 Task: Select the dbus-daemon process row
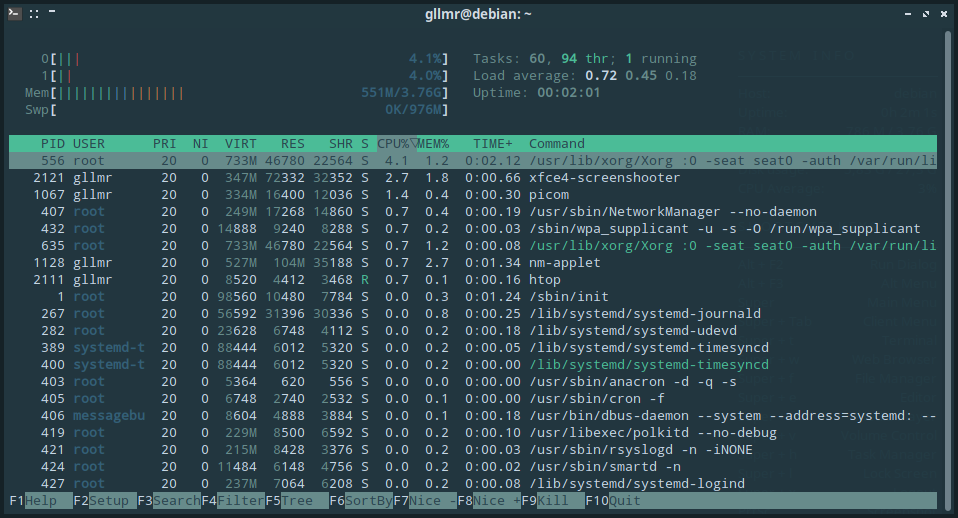[473, 416]
